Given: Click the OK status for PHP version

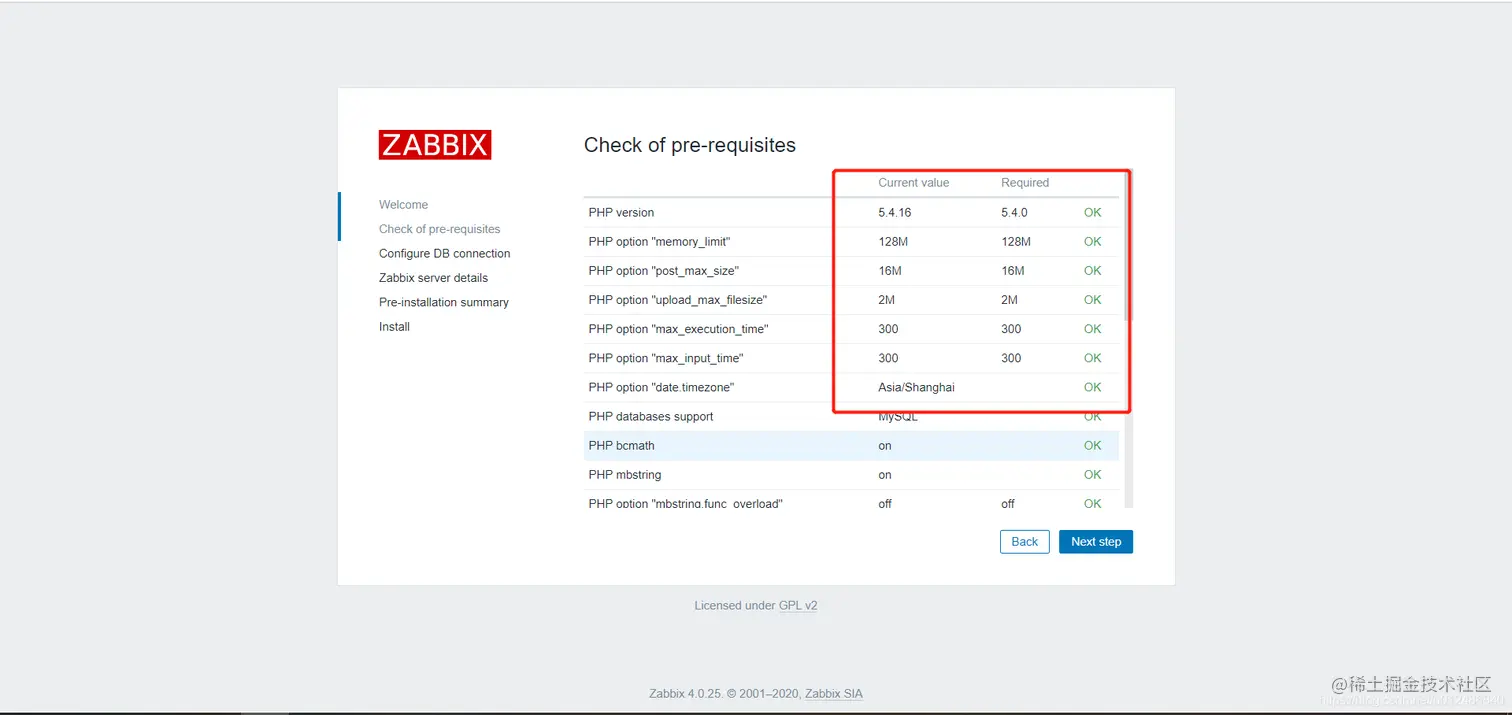Looking at the screenshot, I should pyautogui.click(x=1092, y=213).
